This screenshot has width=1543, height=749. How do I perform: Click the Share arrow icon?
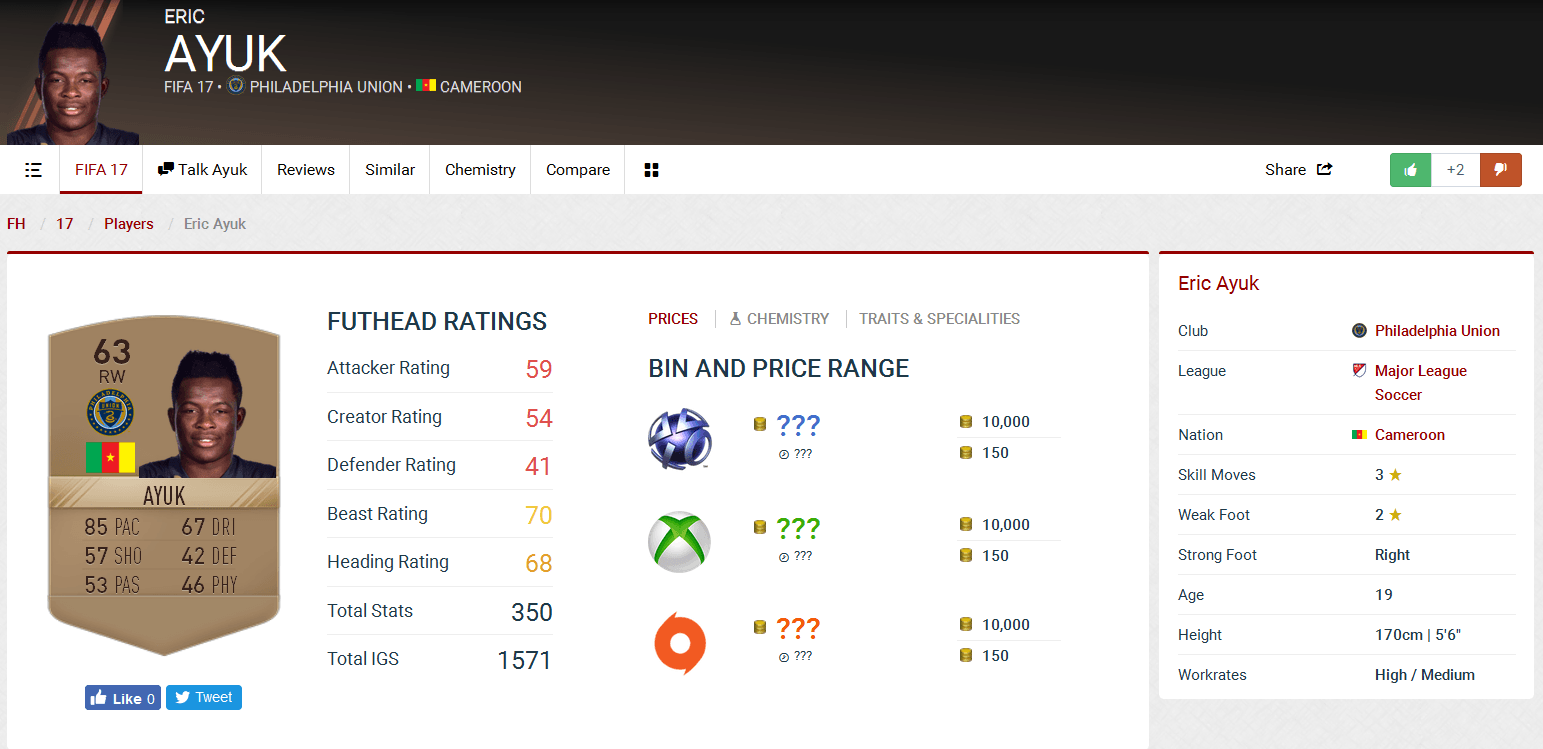click(1324, 170)
